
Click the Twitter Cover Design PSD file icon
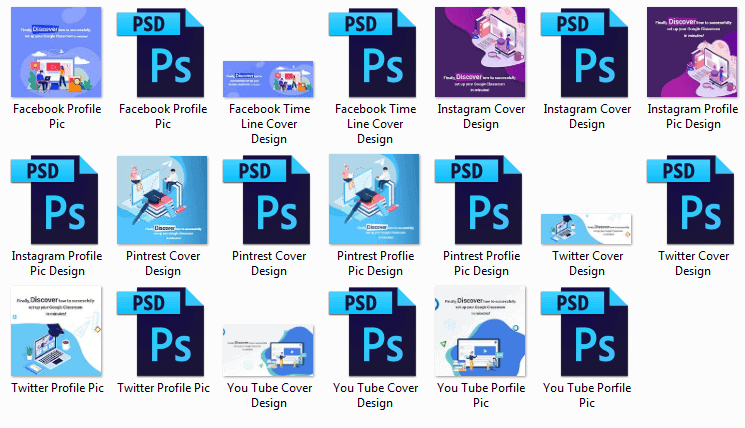[692, 199]
